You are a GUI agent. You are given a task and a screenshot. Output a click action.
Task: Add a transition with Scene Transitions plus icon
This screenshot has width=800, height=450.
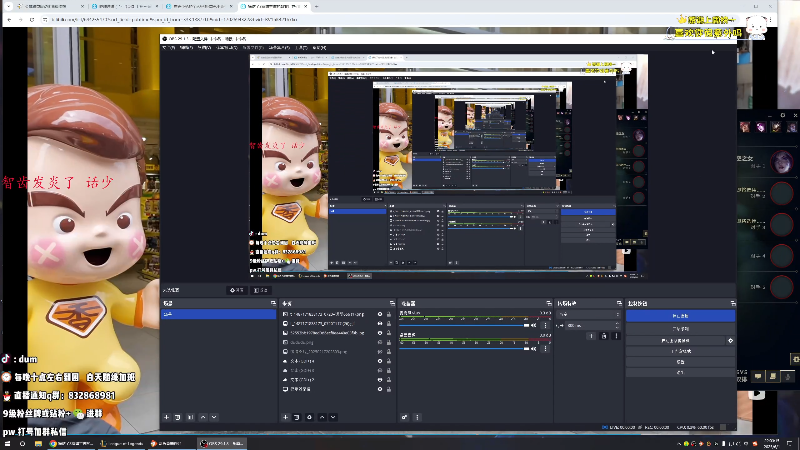[591, 336]
